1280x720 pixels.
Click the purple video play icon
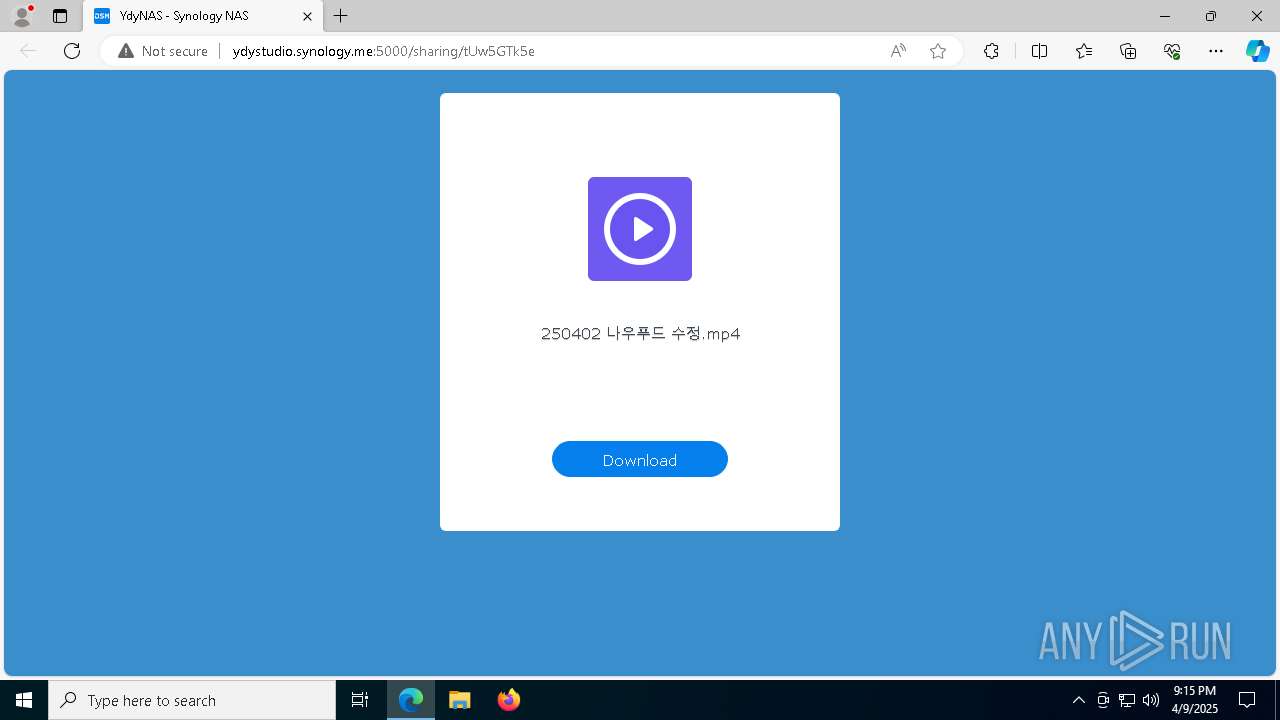pos(640,229)
